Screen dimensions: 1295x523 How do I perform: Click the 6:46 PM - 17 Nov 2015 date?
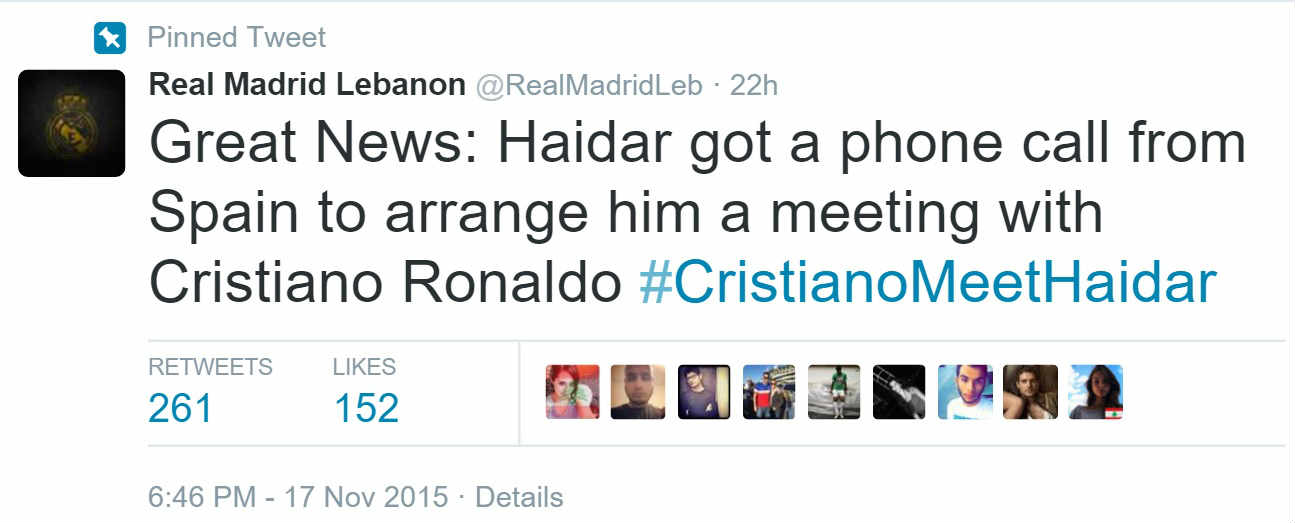(298, 497)
